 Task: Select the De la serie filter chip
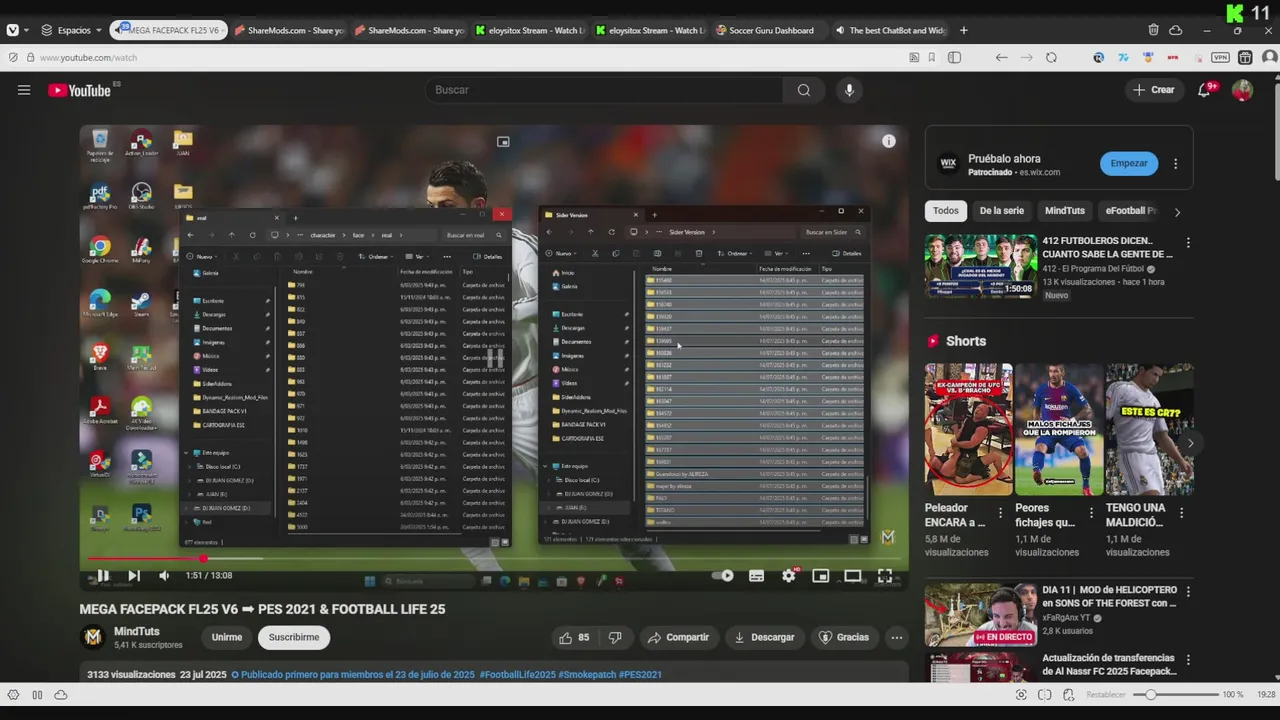pos(1002,211)
